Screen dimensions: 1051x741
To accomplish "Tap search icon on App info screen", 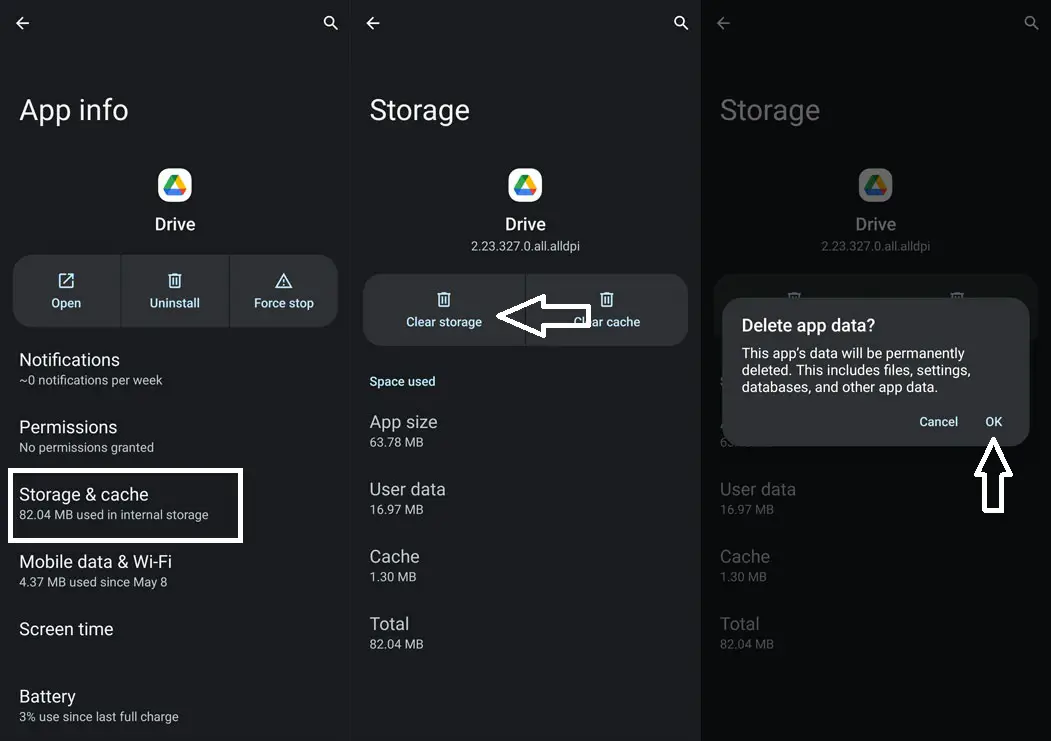I will pyautogui.click(x=330, y=23).
